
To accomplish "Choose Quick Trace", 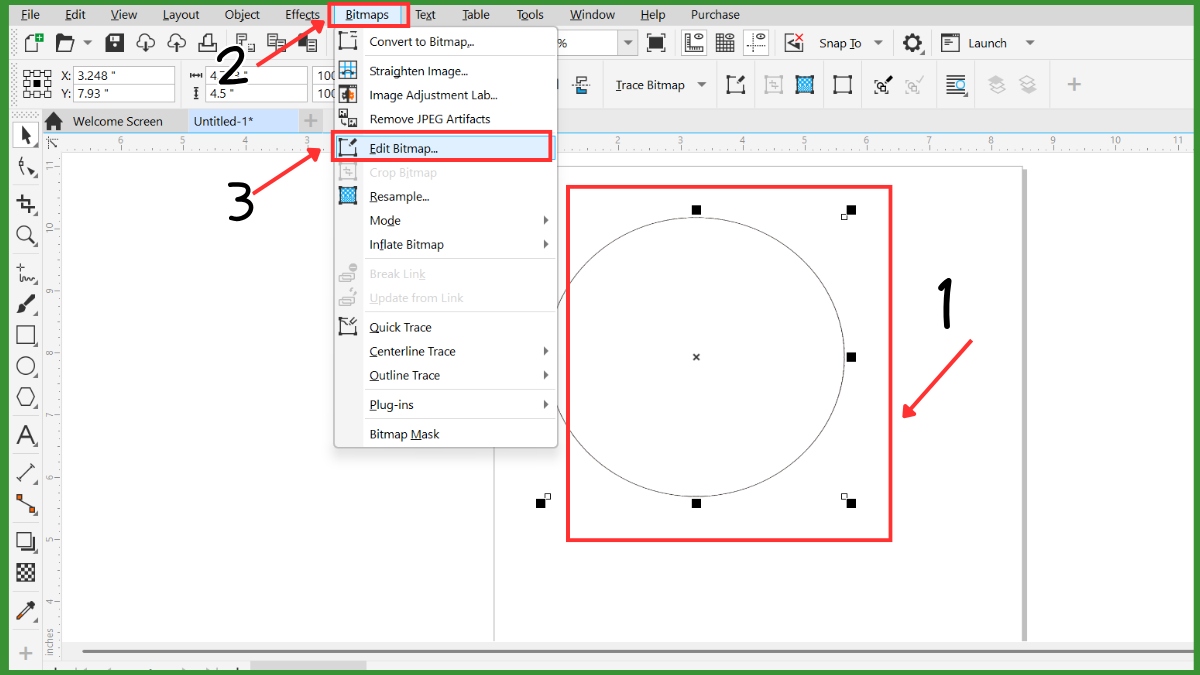I will (445, 327).
